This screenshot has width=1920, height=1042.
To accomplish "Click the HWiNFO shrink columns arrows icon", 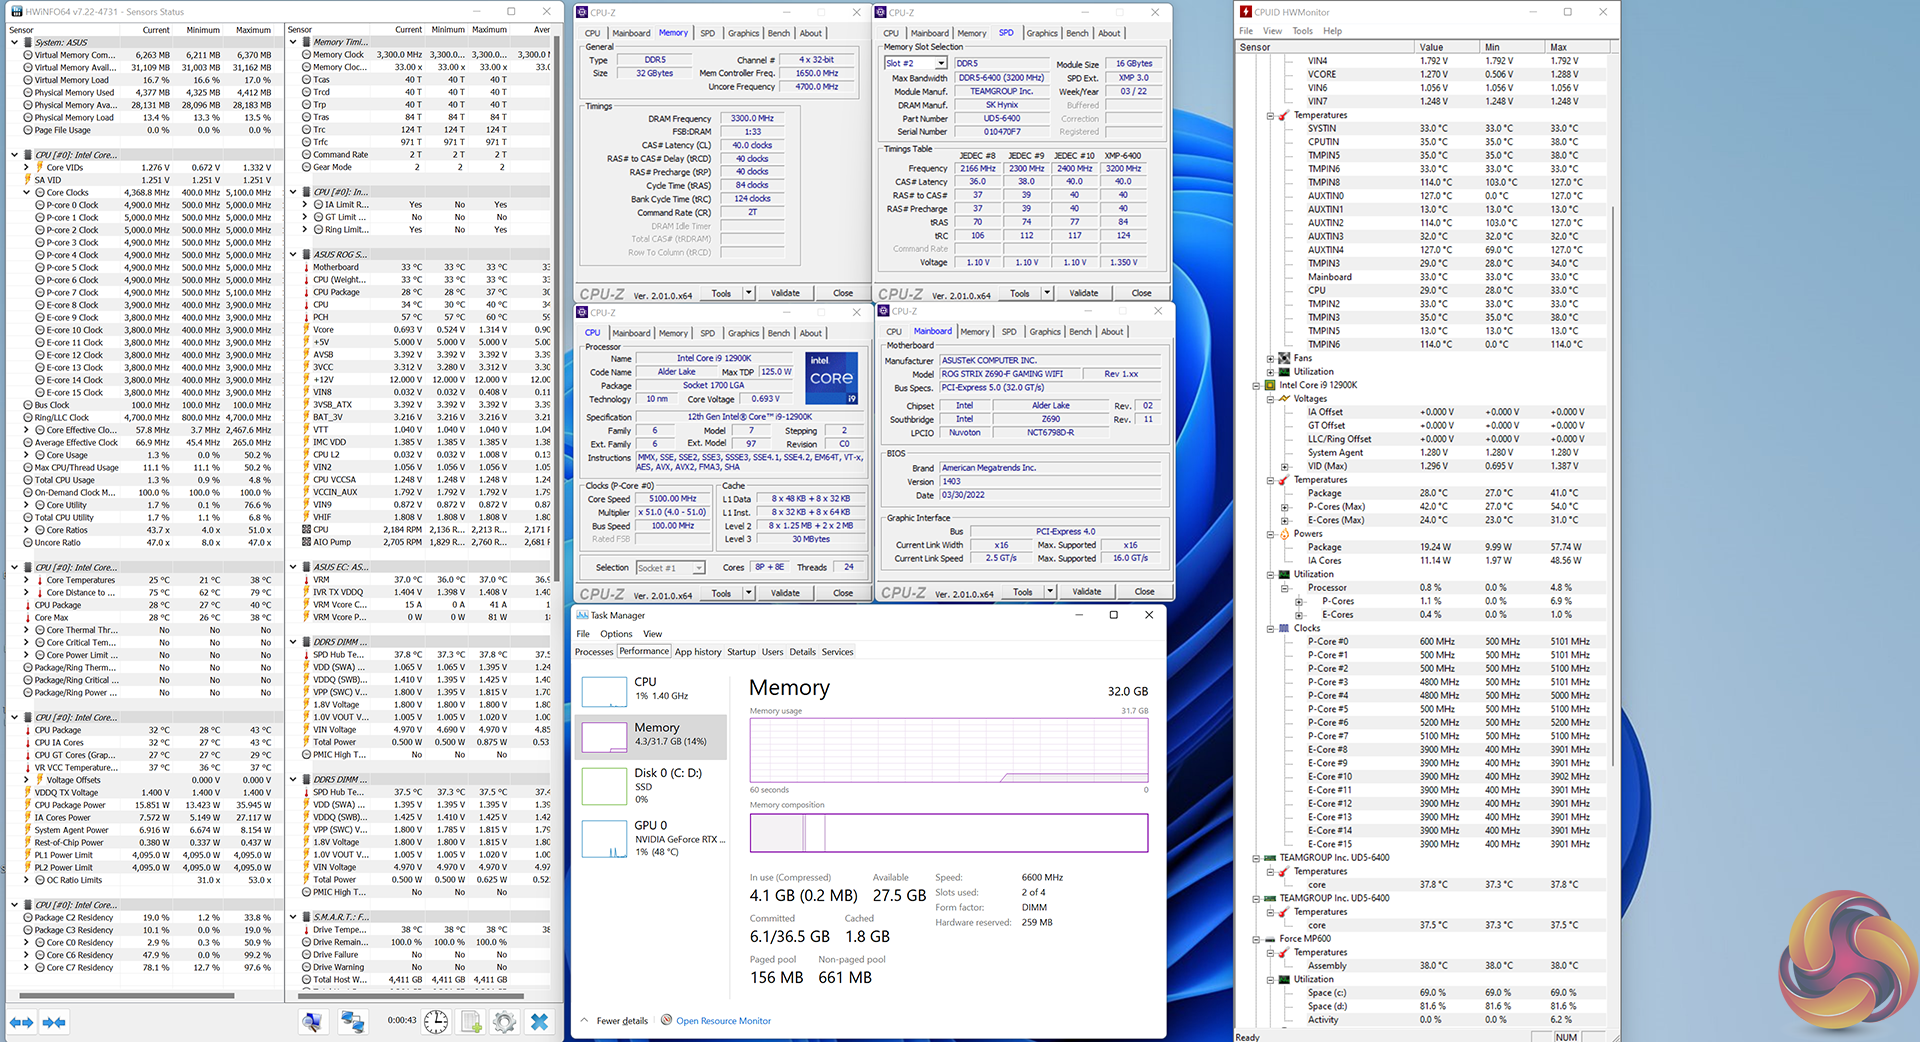I will [x=54, y=1022].
